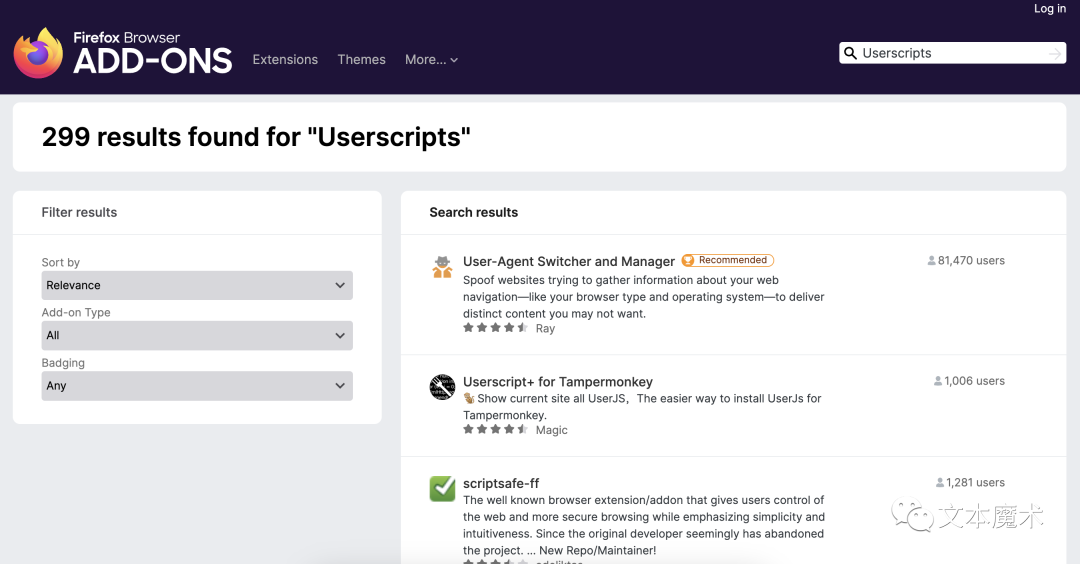The width and height of the screenshot is (1080, 564).
Task: Click the Add-on Type chevron arrow
Action: tap(340, 335)
